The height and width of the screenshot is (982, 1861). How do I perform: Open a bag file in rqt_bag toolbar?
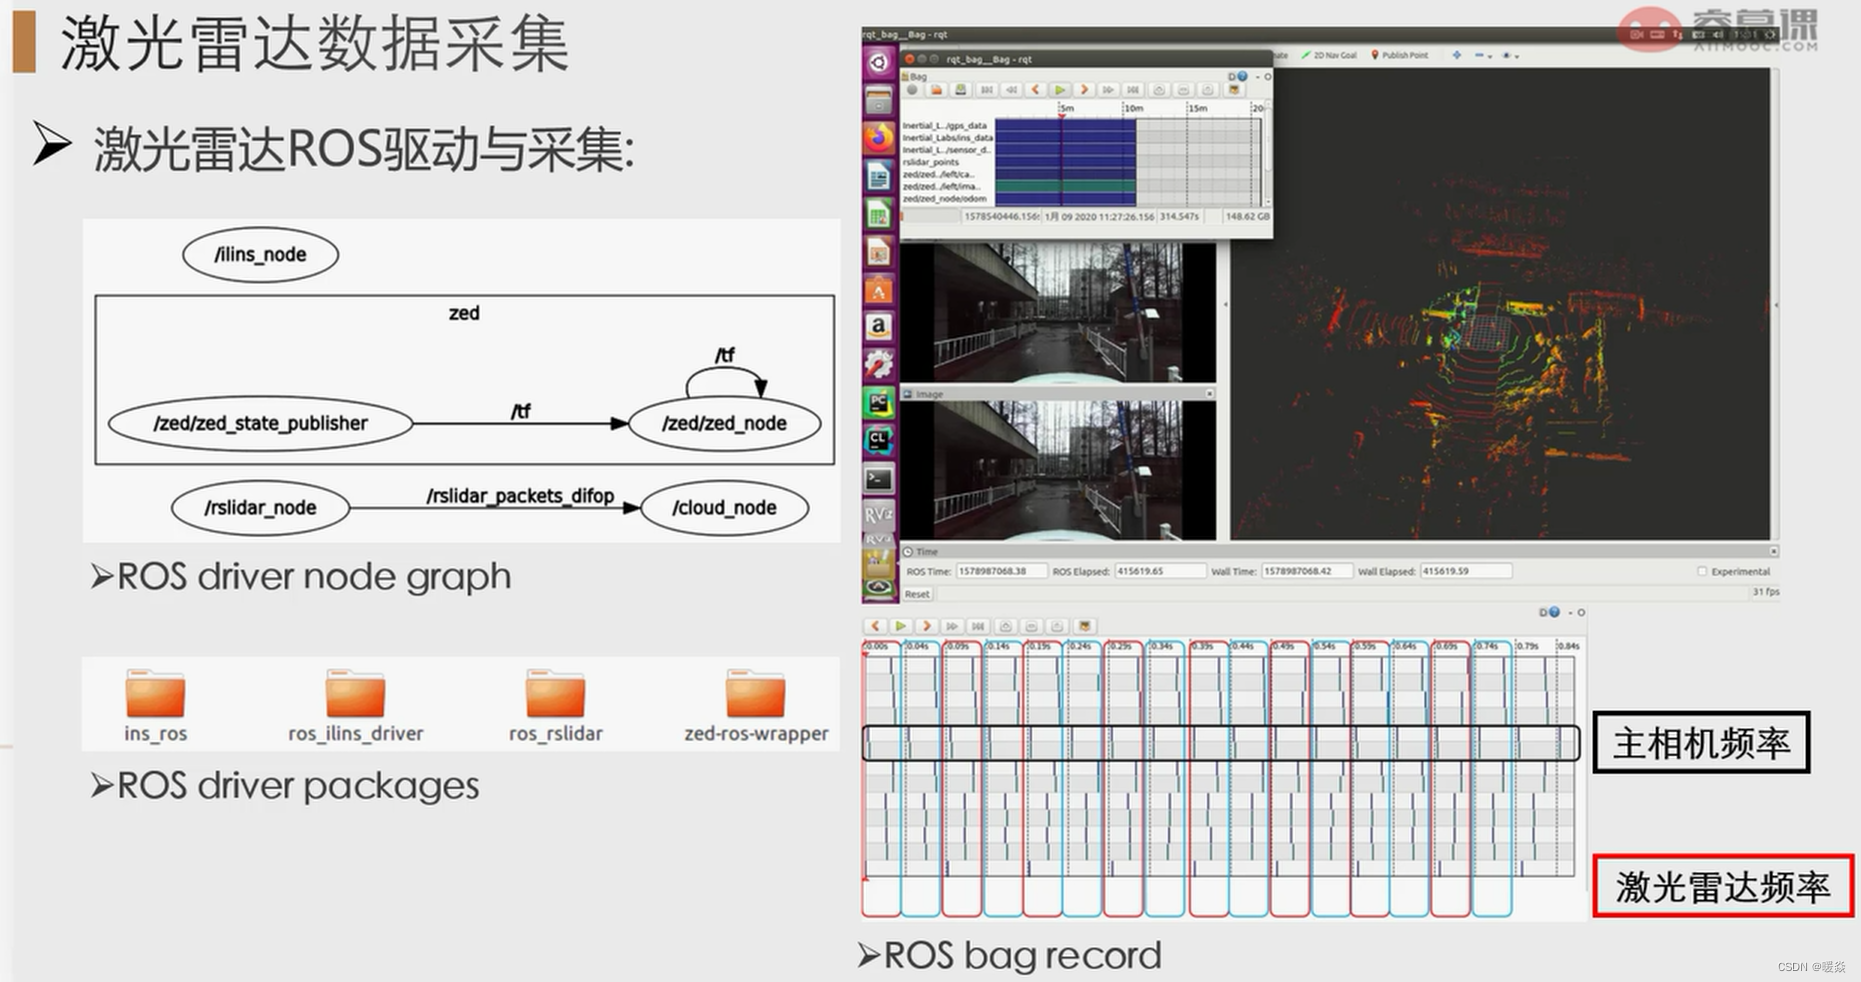point(937,90)
